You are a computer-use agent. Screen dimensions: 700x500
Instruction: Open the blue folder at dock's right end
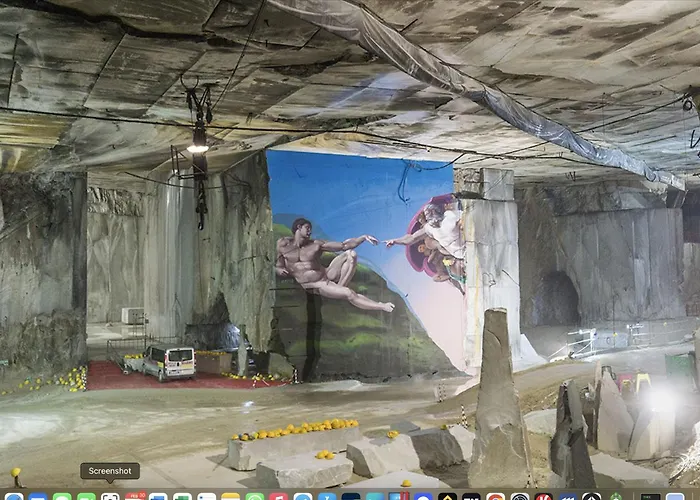(676, 497)
